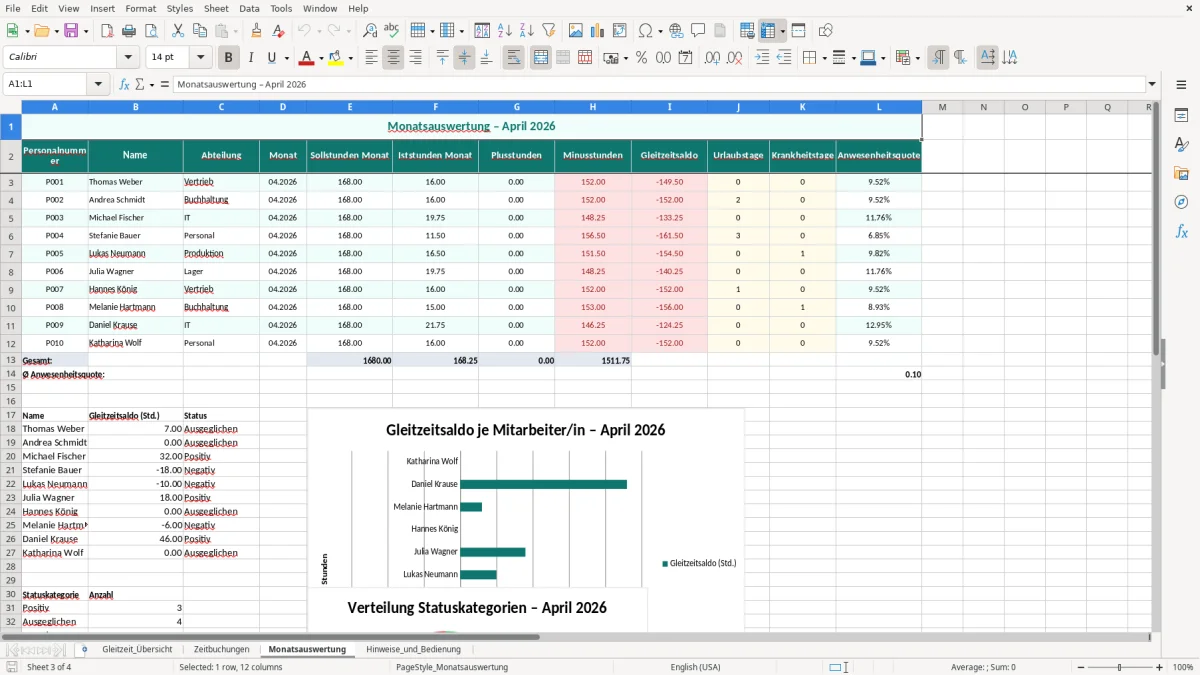
Task: Click the AutoFilter funnel icon
Action: [549, 31]
